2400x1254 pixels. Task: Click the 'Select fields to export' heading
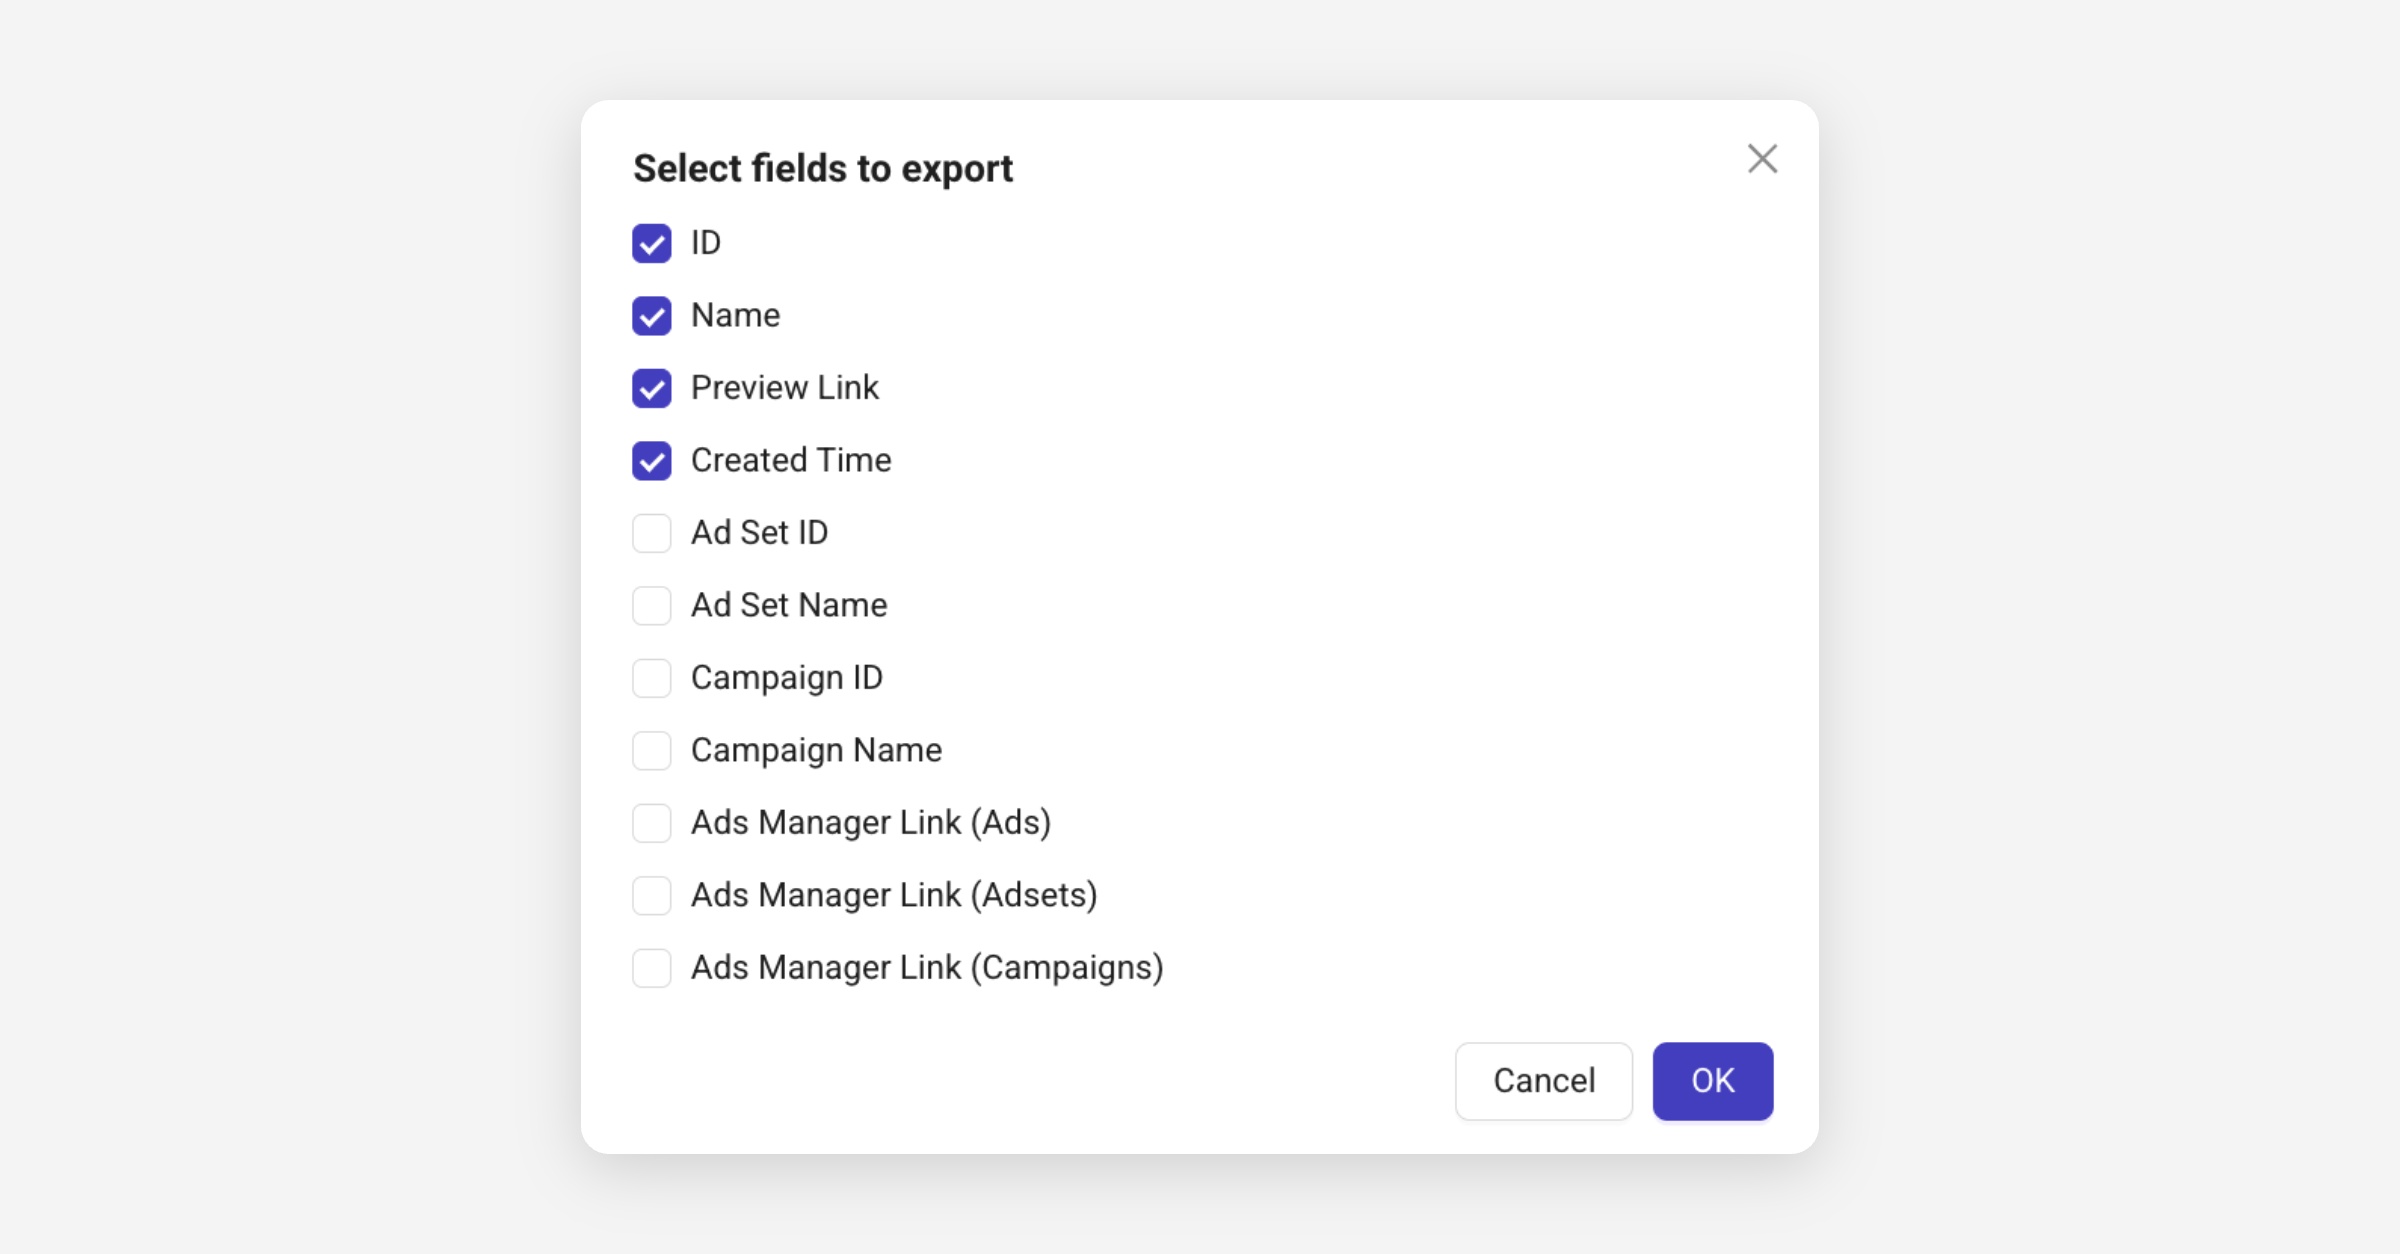822,169
